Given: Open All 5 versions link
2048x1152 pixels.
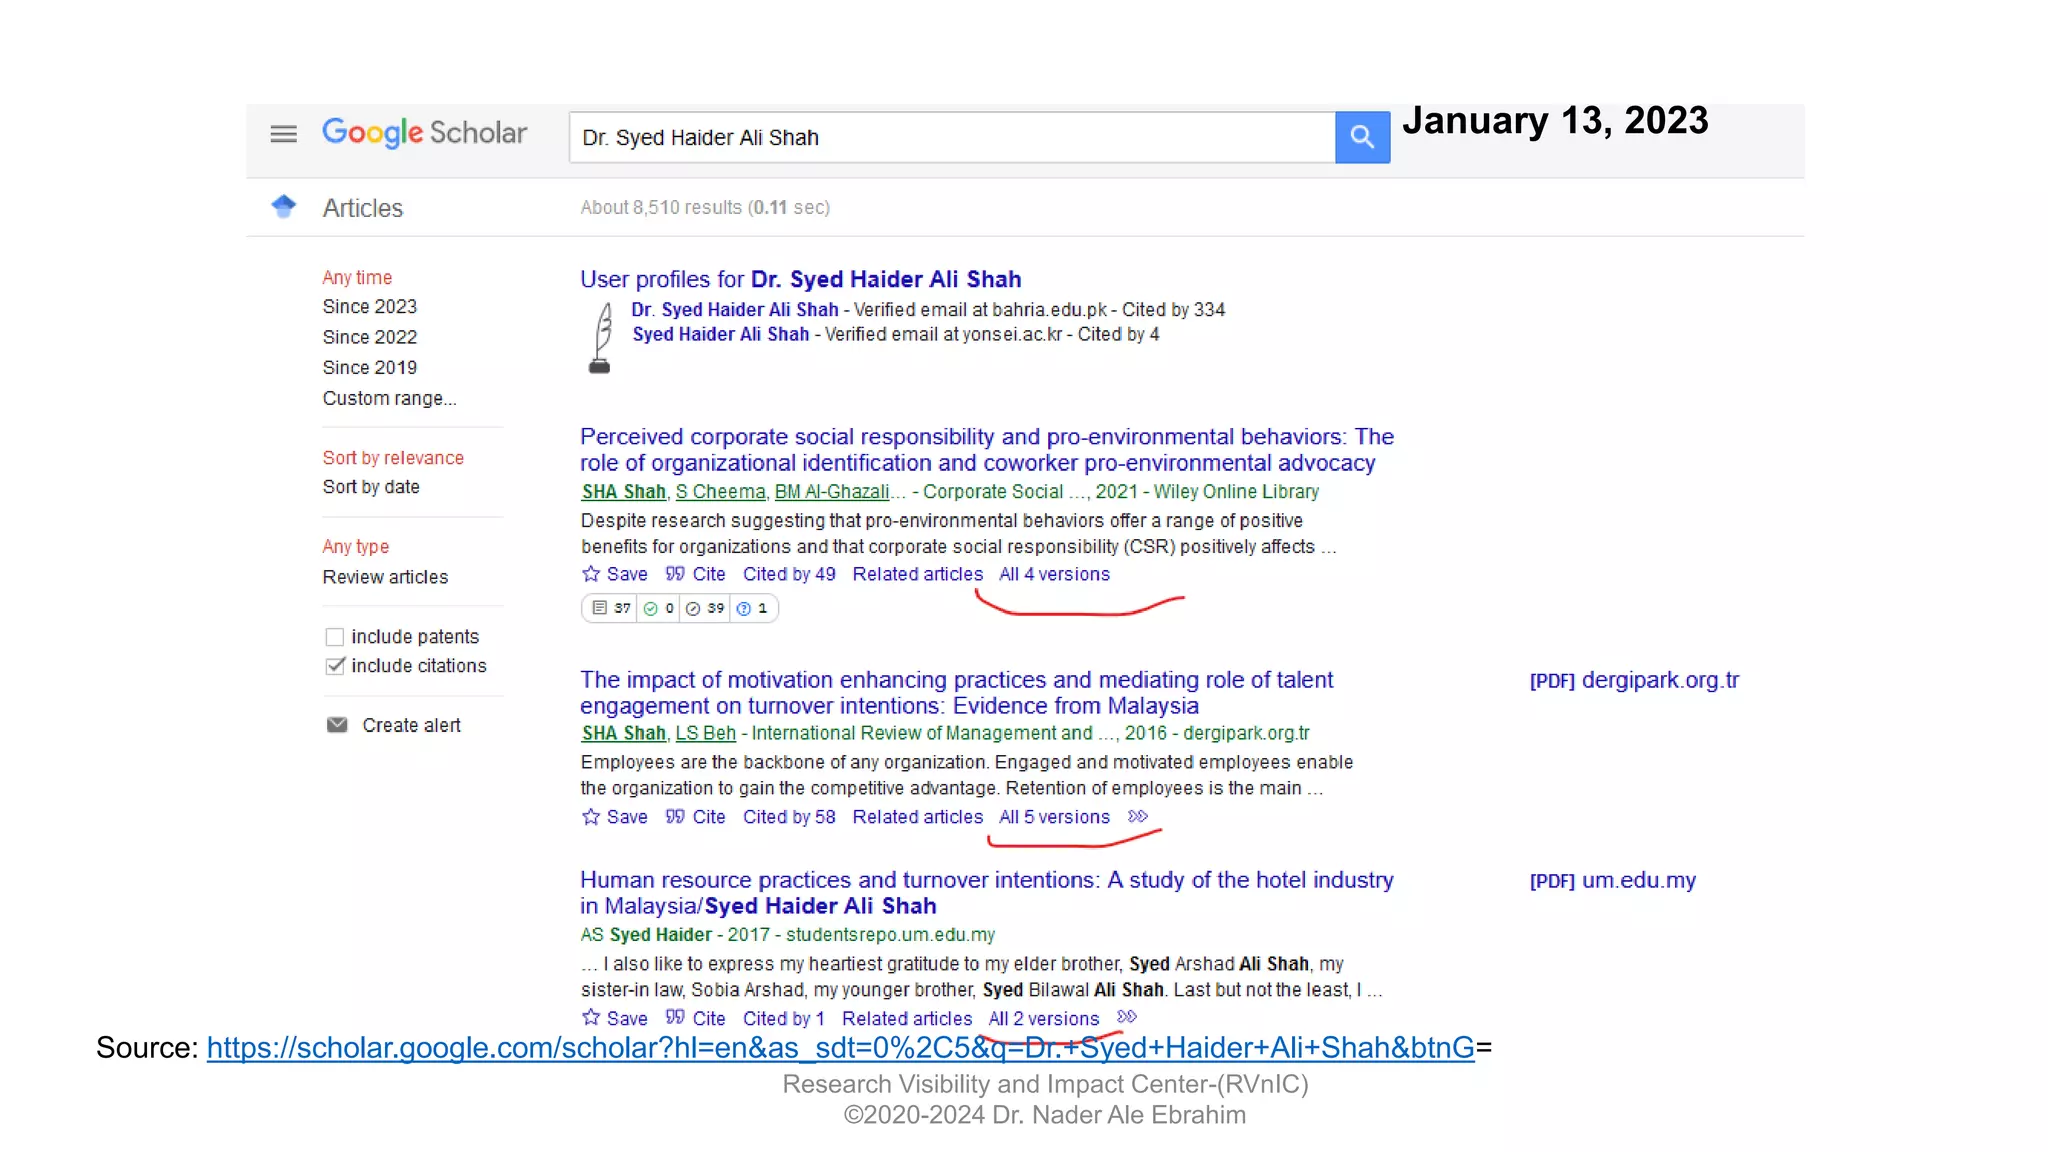Looking at the screenshot, I should point(1054,817).
